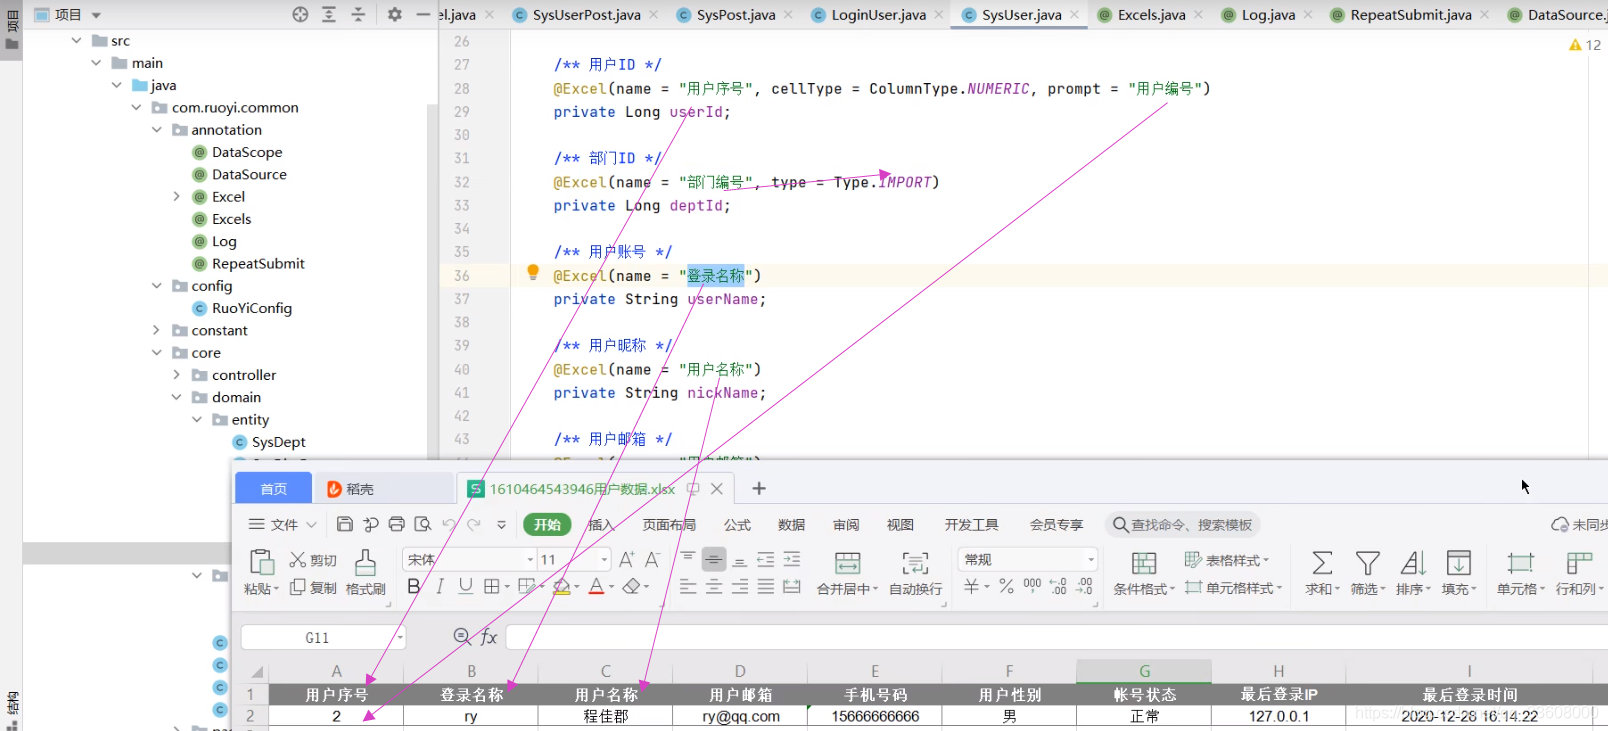
Task: Click the Paste clipboard icon
Action: coord(262,562)
